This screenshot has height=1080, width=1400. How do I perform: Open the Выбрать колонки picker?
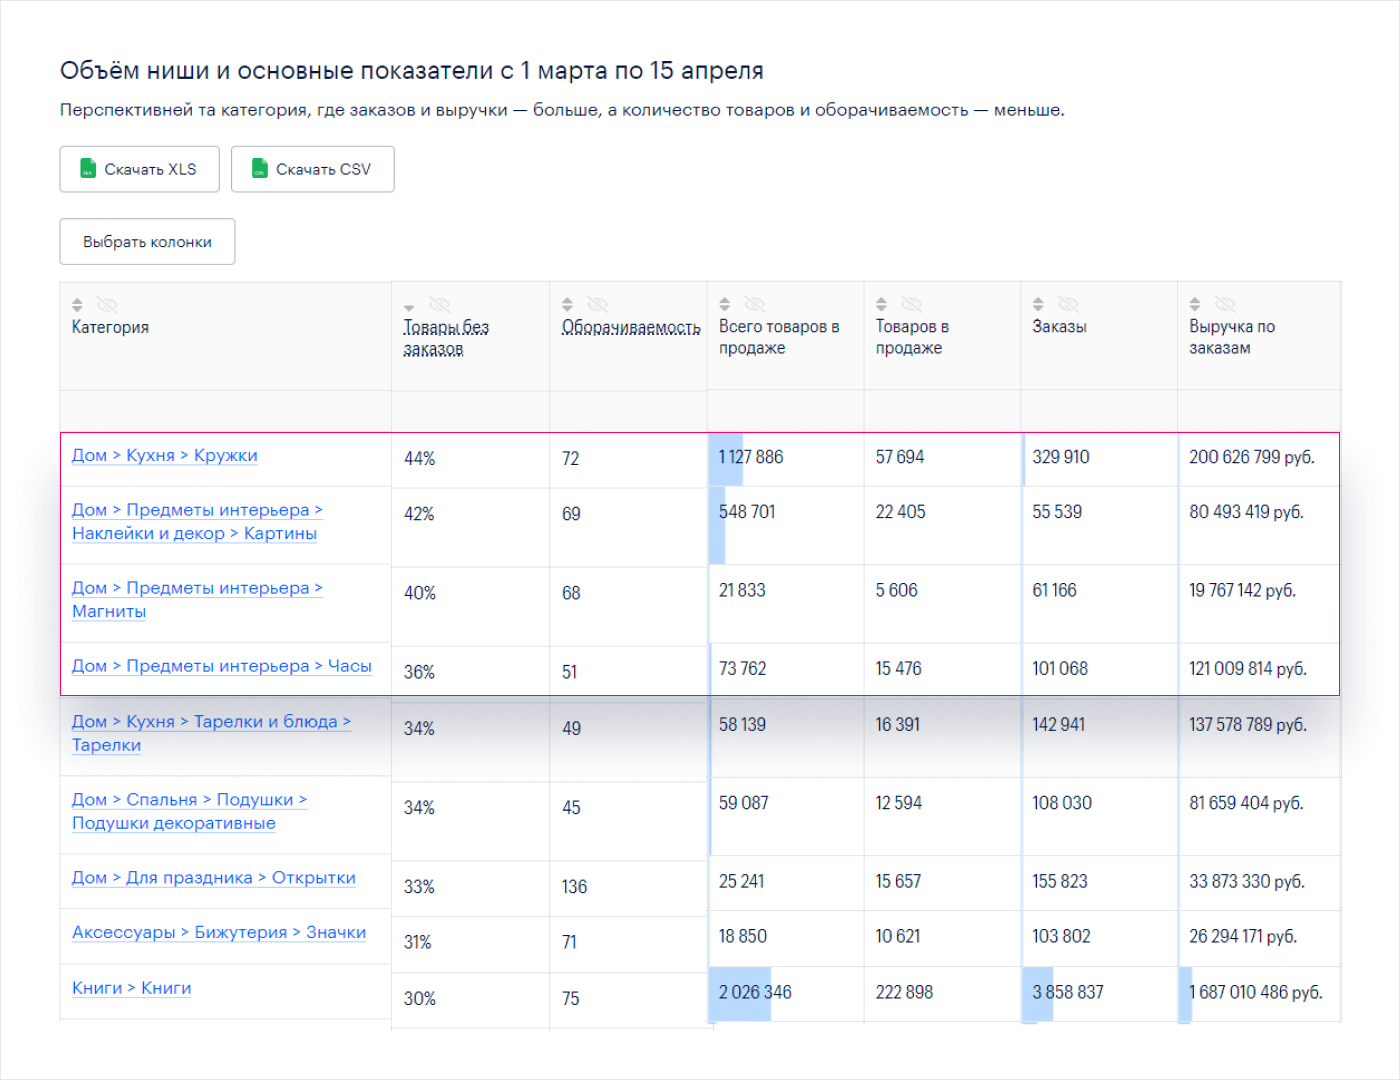click(x=147, y=241)
